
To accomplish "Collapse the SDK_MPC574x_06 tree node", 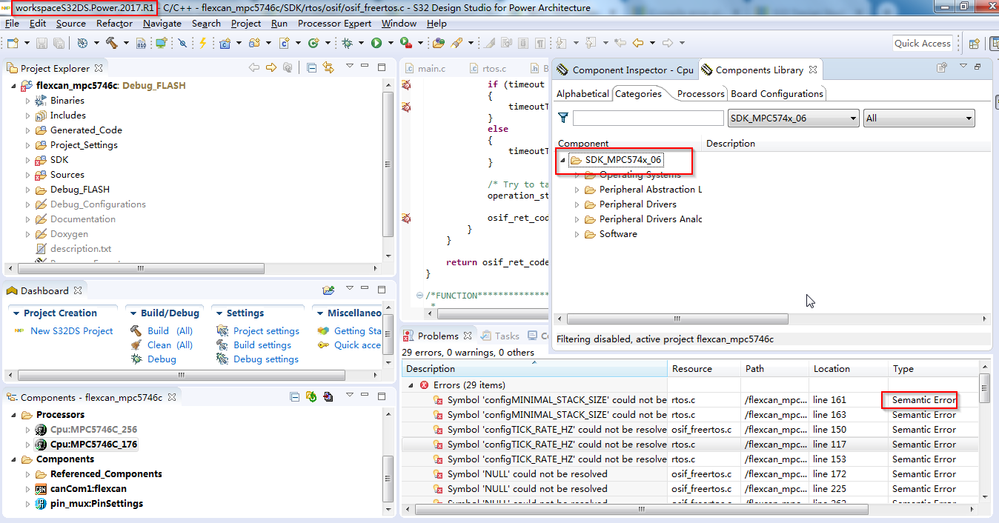I will [x=563, y=160].
